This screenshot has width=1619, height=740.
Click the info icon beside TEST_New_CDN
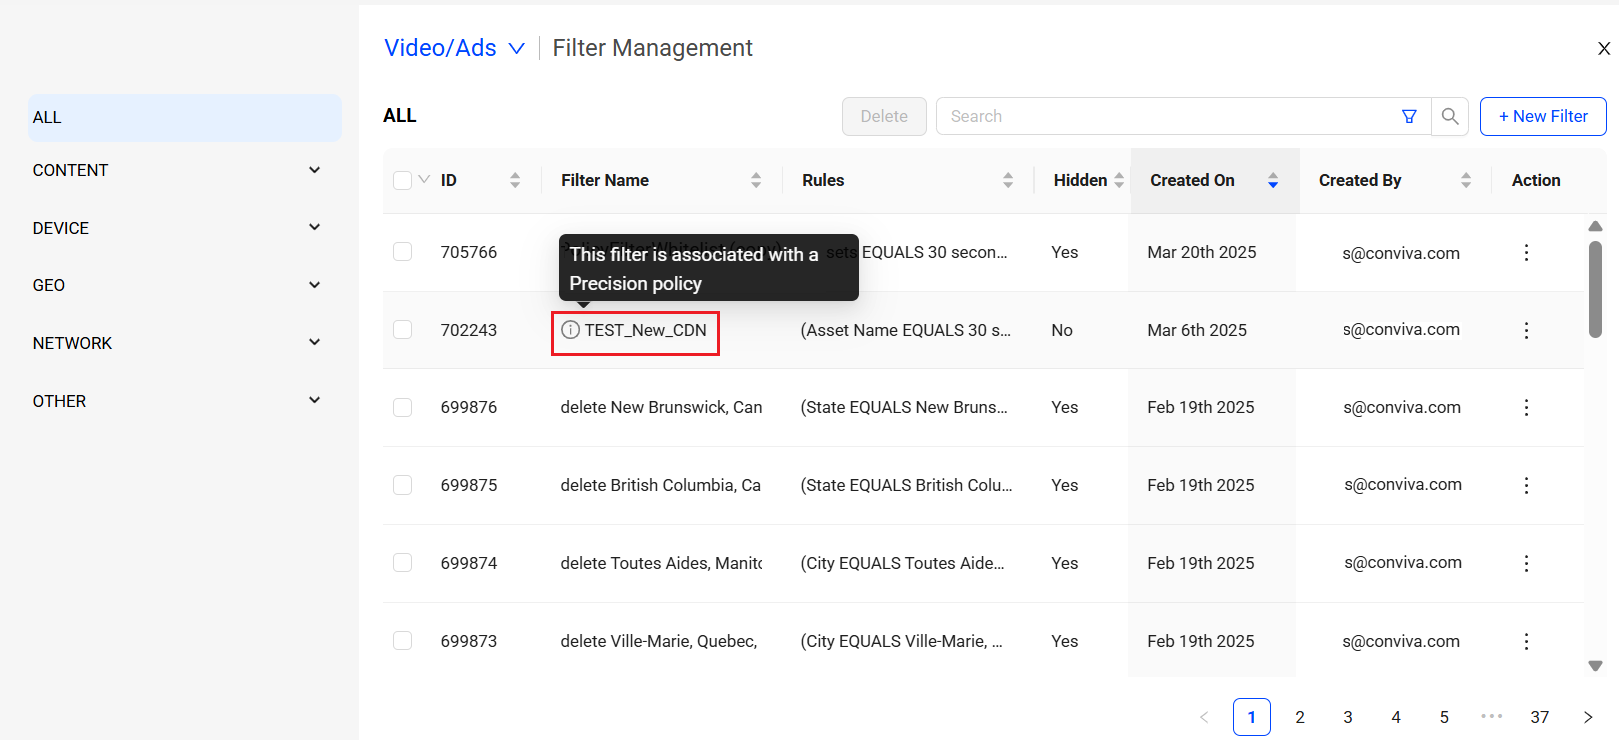tap(570, 330)
